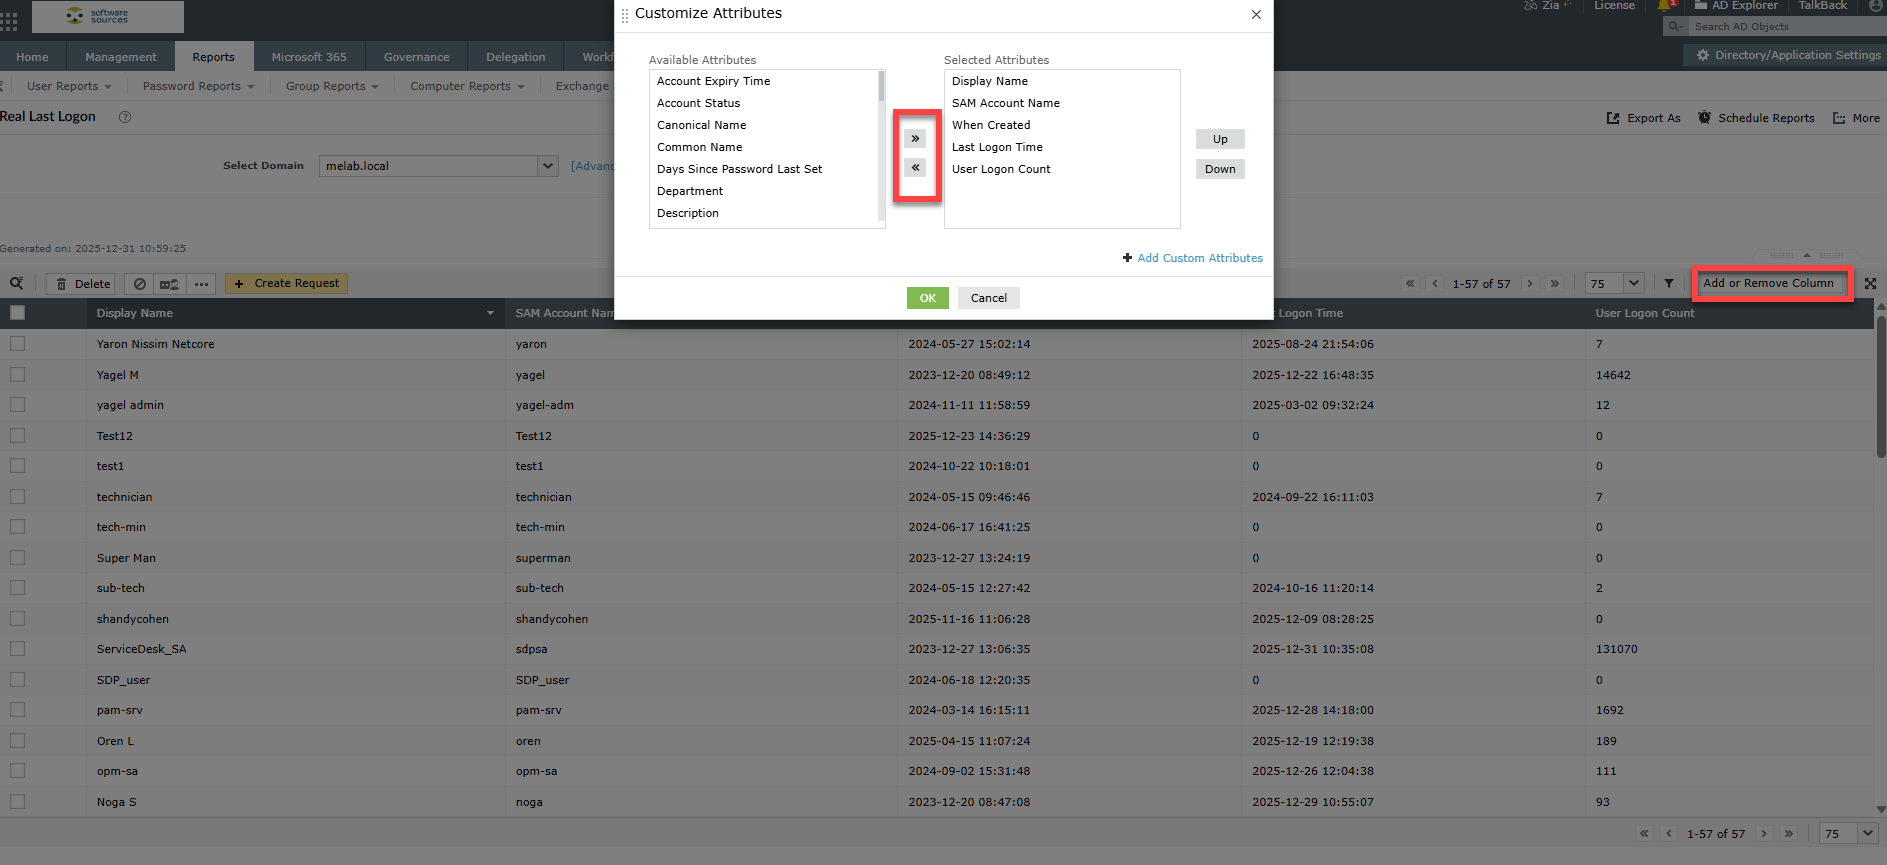The width and height of the screenshot is (1887, 865).
Task: Toggle the select-all checkbox in table header
Action: (x=17, y=313)
